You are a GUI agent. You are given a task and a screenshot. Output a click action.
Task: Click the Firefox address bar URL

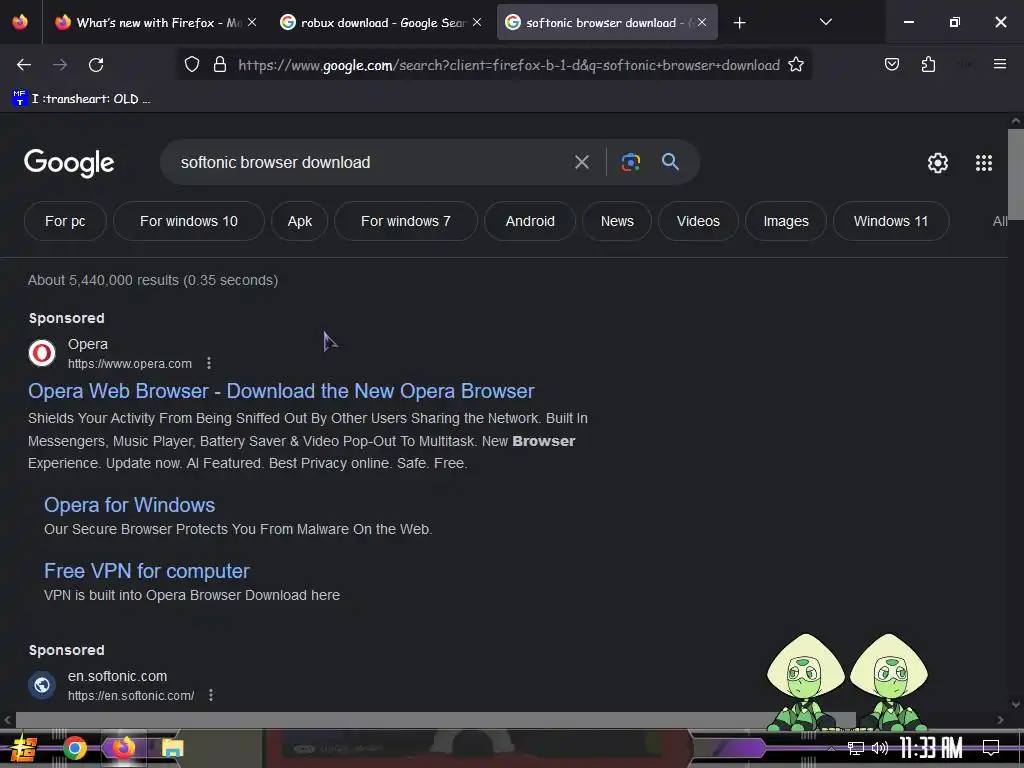(x=509, y=65)
